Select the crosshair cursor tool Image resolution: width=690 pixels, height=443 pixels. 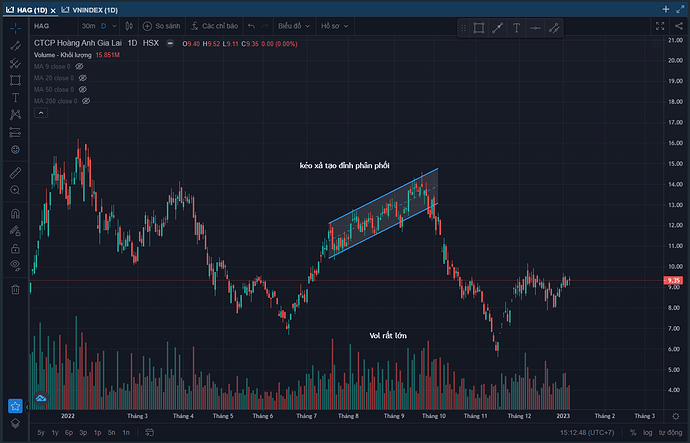click(x=15, y=29)
